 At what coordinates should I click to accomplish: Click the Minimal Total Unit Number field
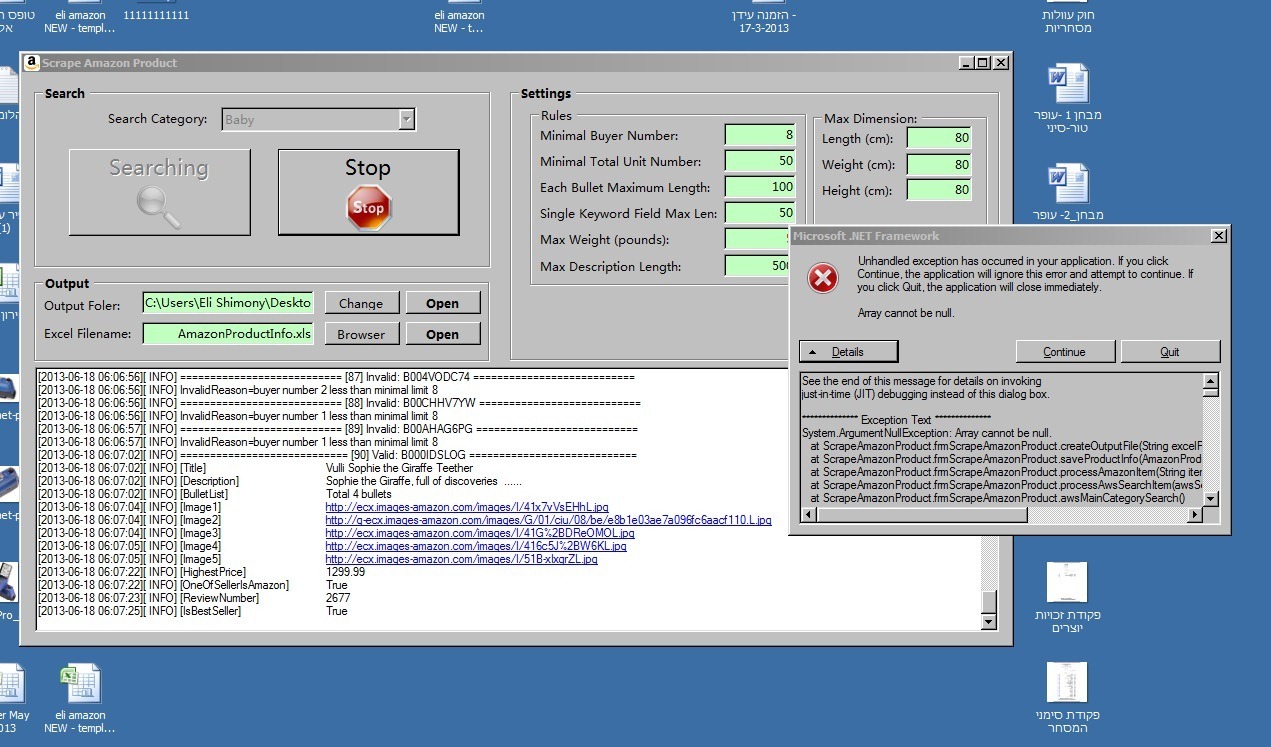(x=760, y=161)
